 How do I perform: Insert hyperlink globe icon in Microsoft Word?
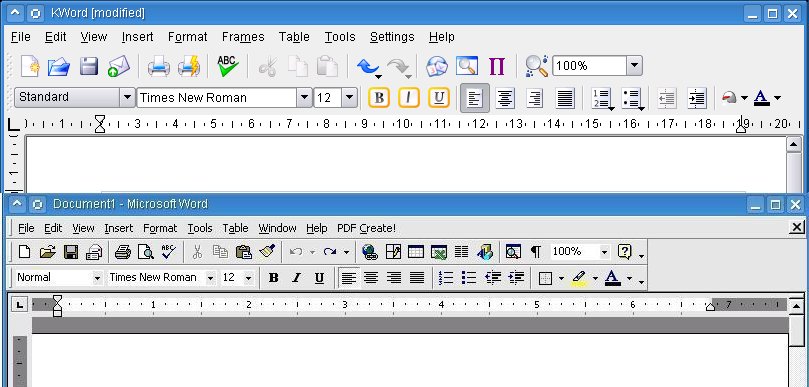(x=370, y=252)
